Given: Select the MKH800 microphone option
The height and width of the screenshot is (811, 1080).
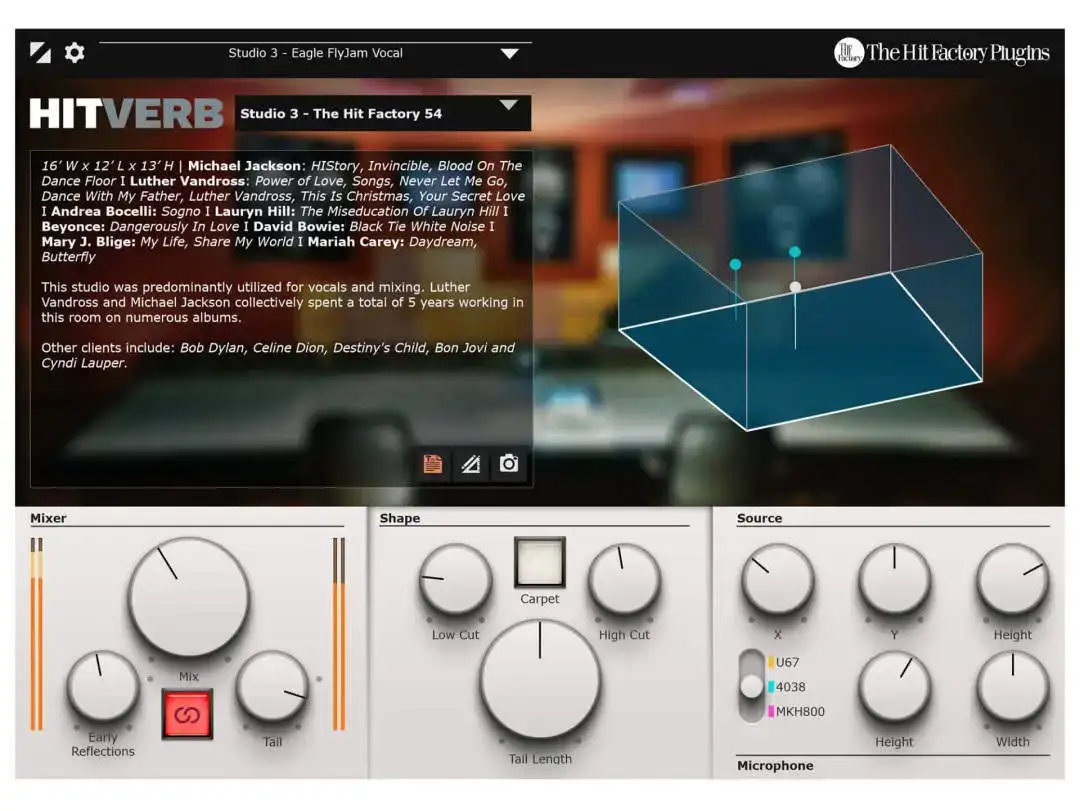Looking at the screenshot, I should coord(799,712).
